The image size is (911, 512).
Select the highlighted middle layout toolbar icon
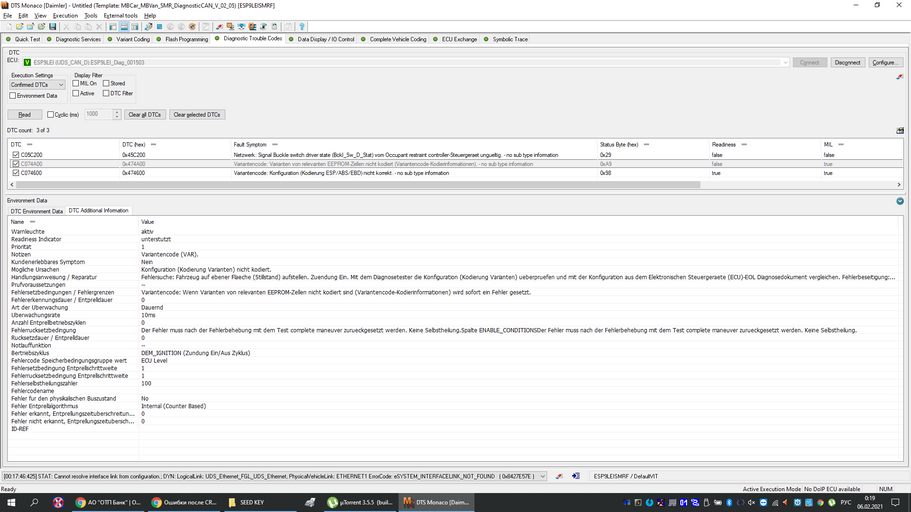tap(124, 27)
